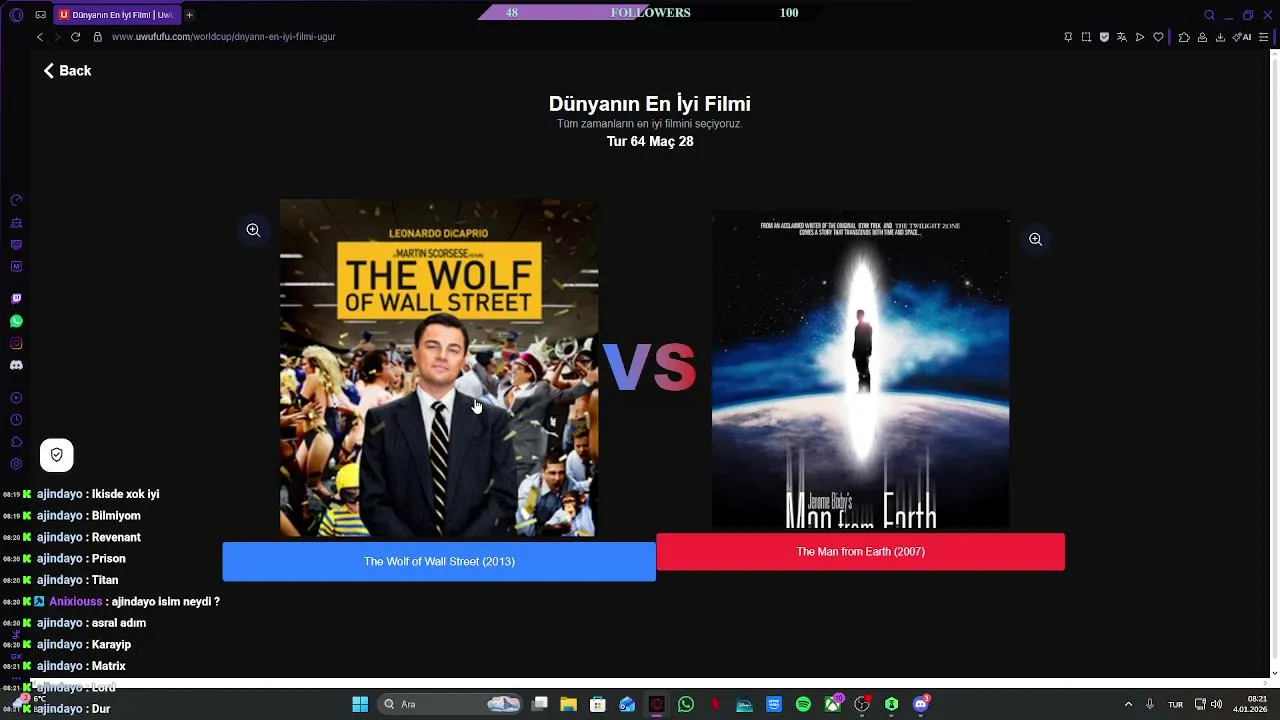Go back using the Back link
The width and height of the screenshot is (1280, 720).
click(67, 71)
